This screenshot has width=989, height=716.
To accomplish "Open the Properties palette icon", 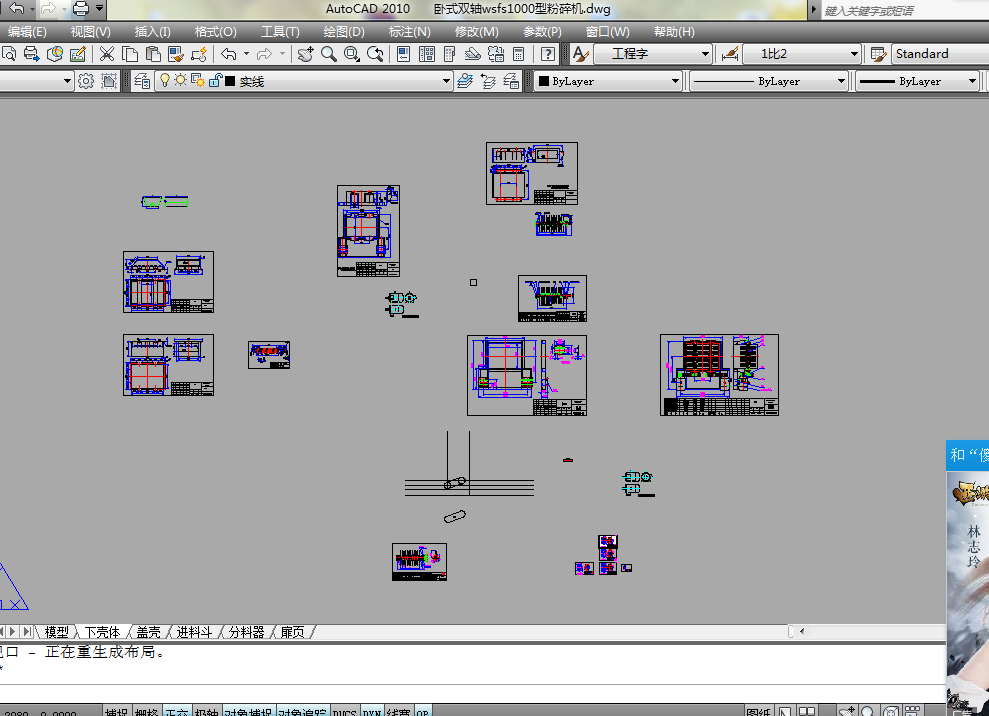I will pos(404,54).
